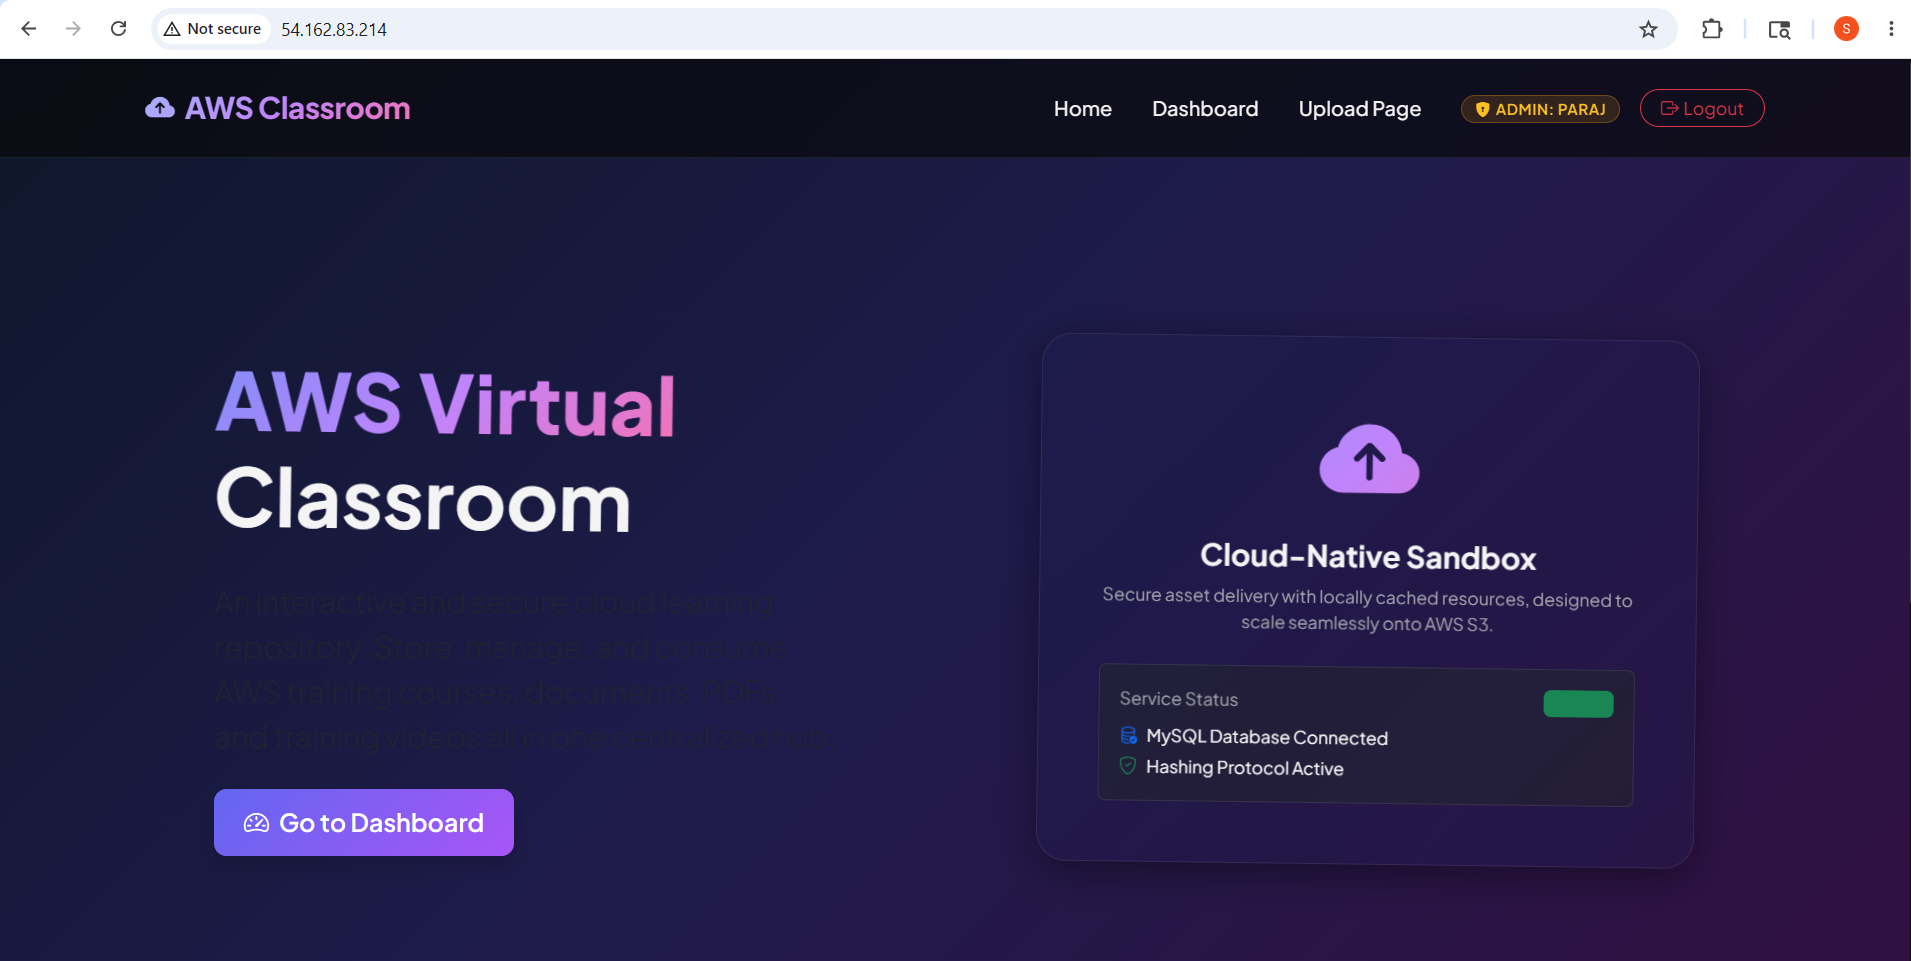Click the white Classroom heading text
The image size is (1911, 961).
(x=423, y=500)
